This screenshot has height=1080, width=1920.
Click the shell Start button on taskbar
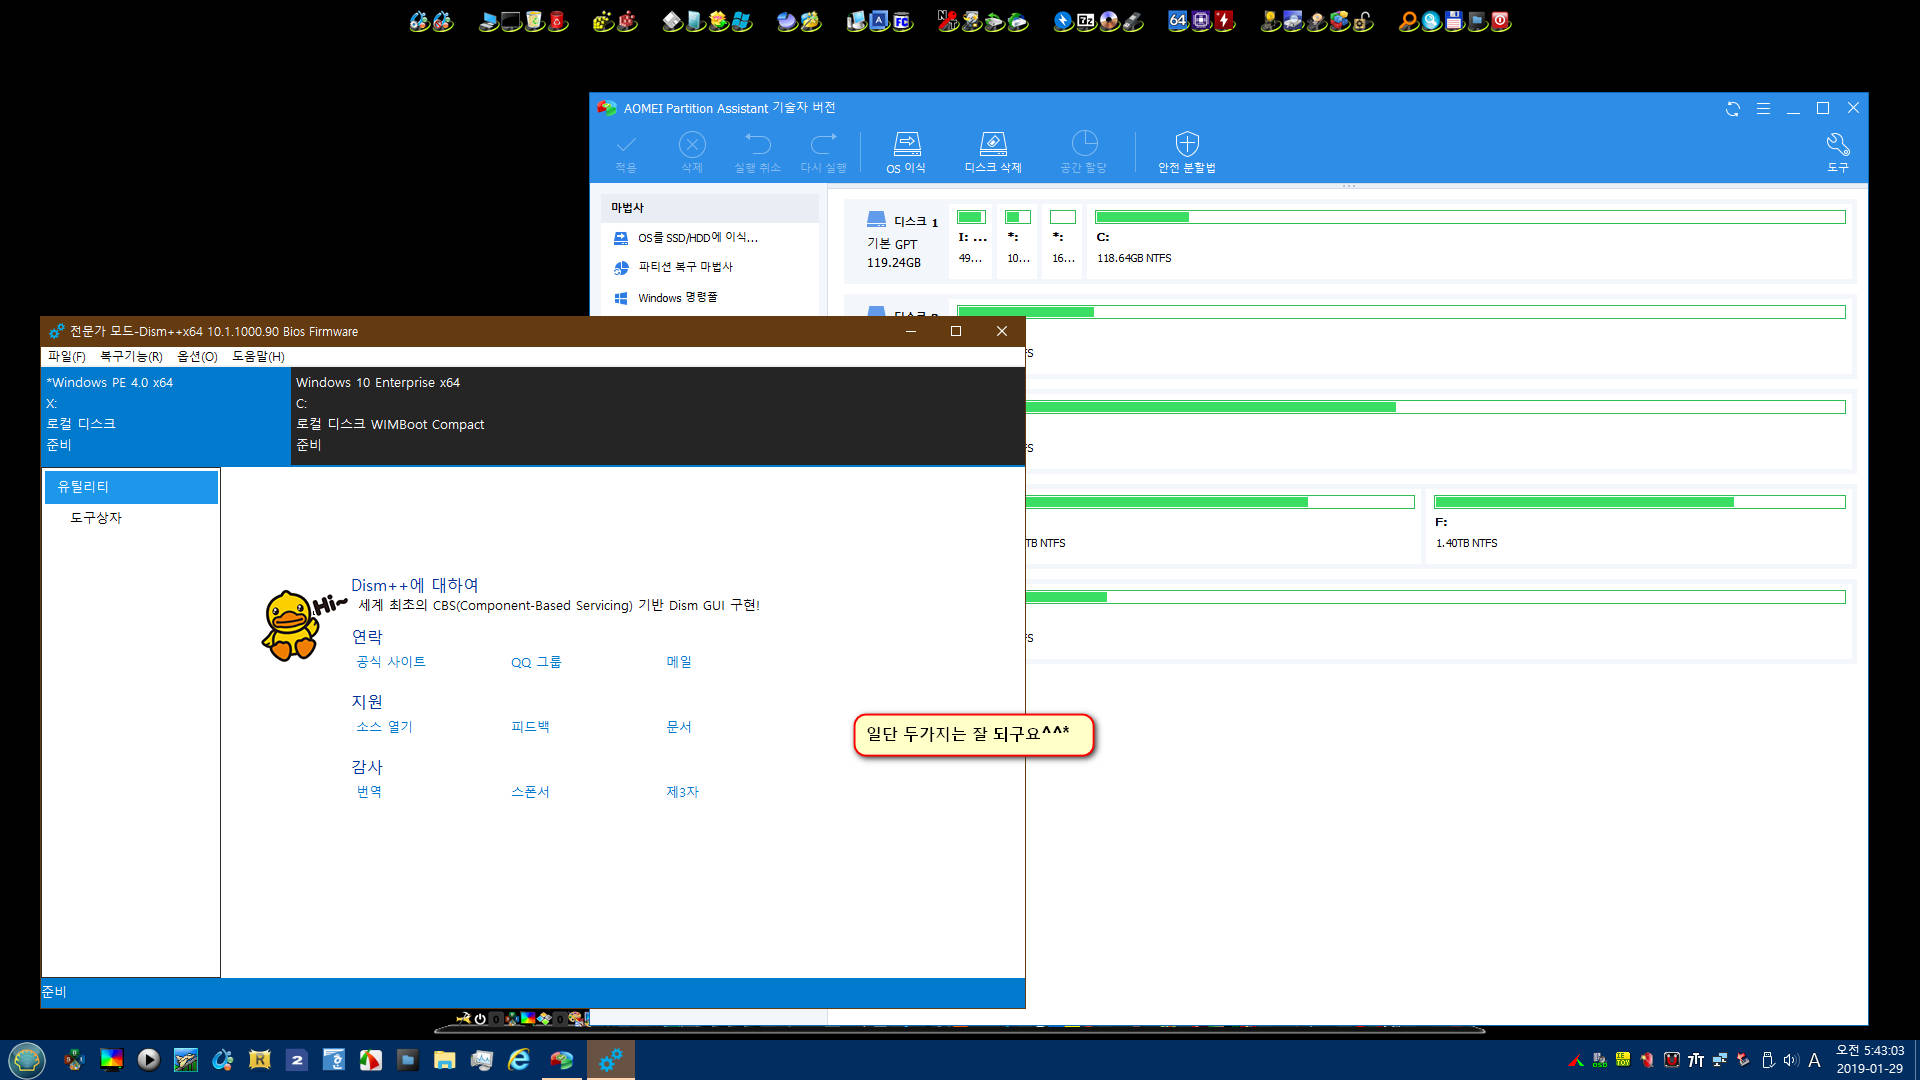click(27, 1060)
